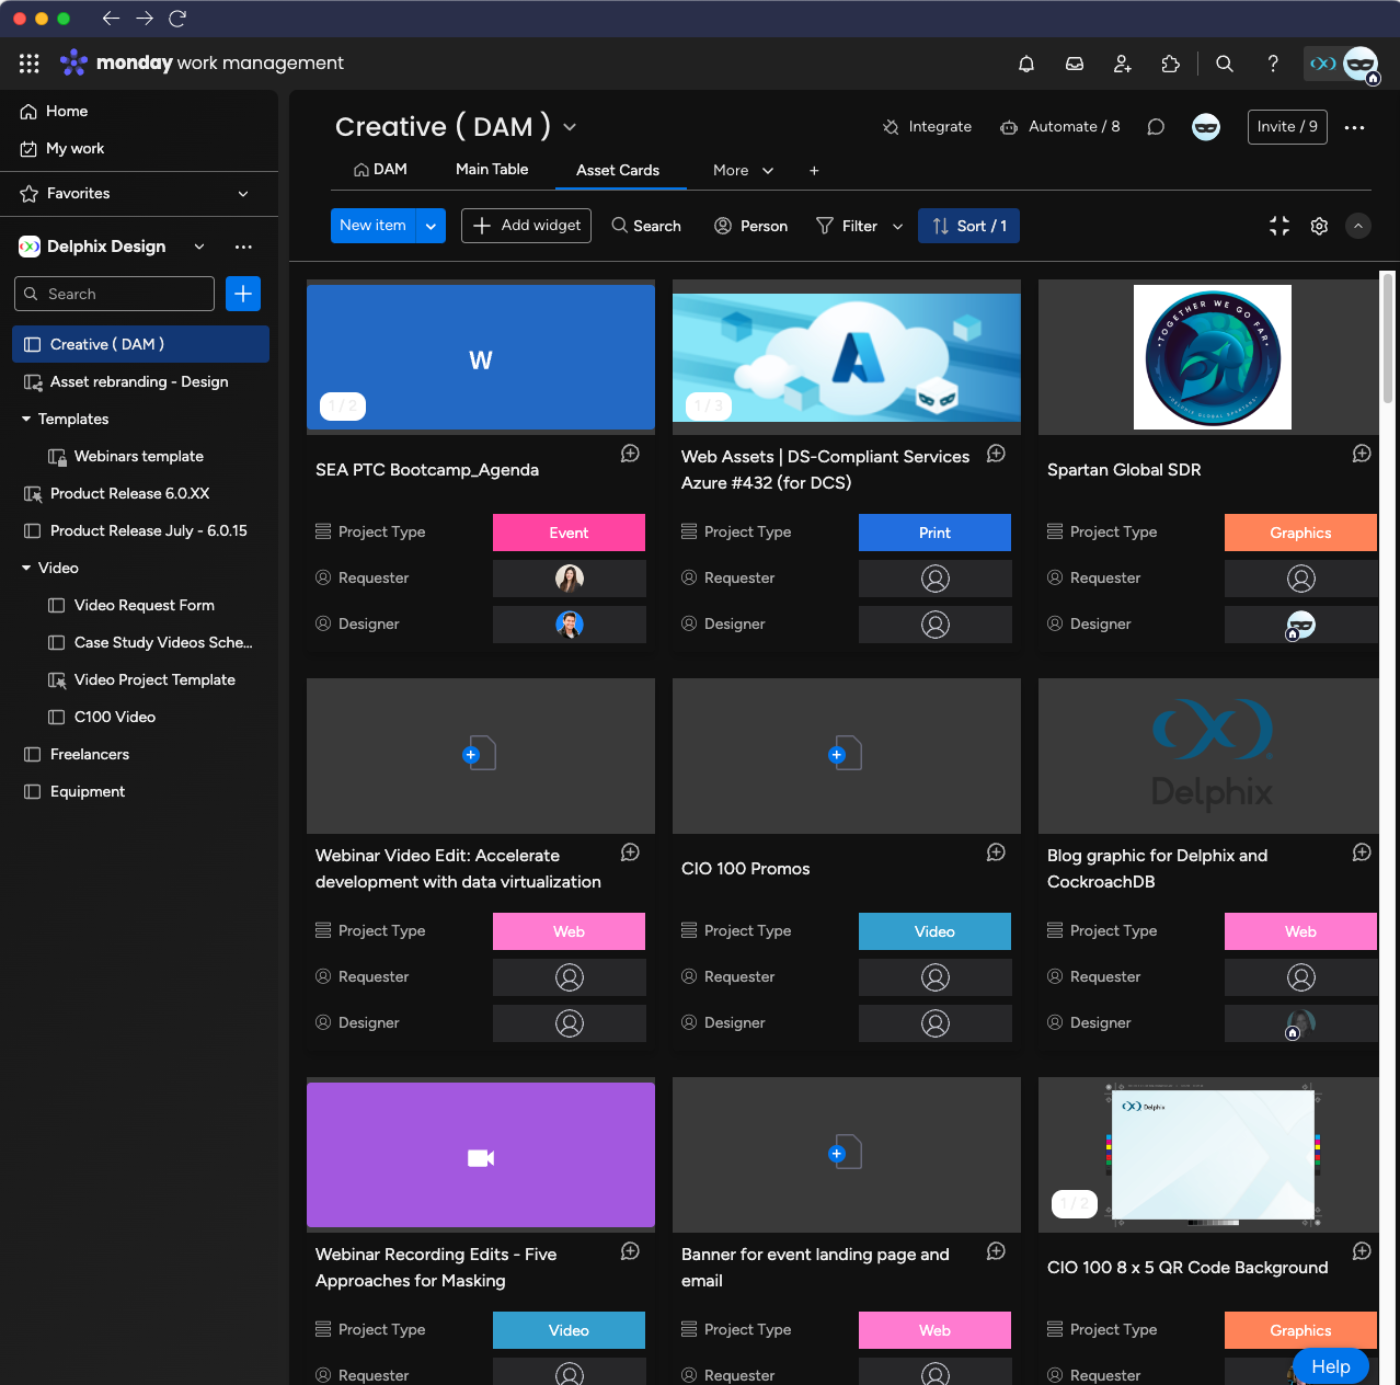Open Video Request Form board
This screenshot has width=1400, height=1385.
[144, 605]
